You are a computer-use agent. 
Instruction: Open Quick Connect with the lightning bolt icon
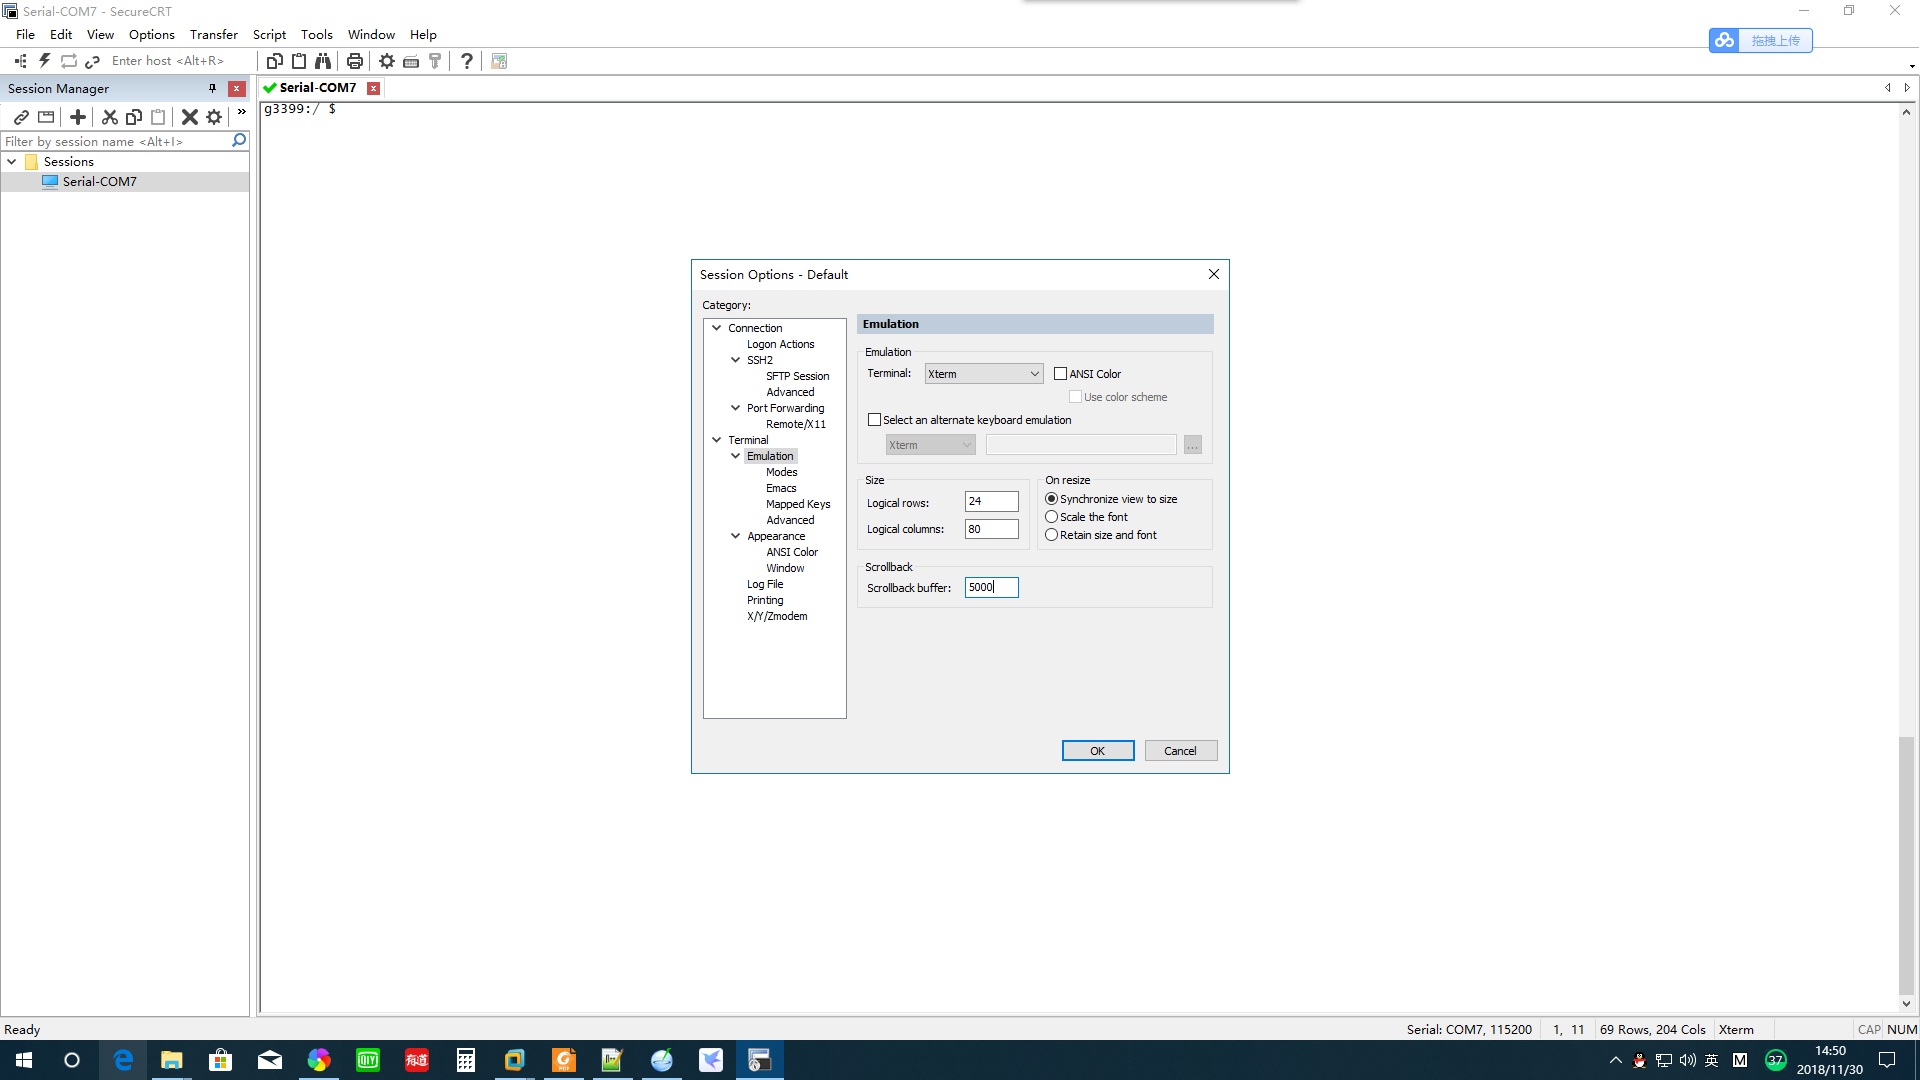(x=44, y=60)
